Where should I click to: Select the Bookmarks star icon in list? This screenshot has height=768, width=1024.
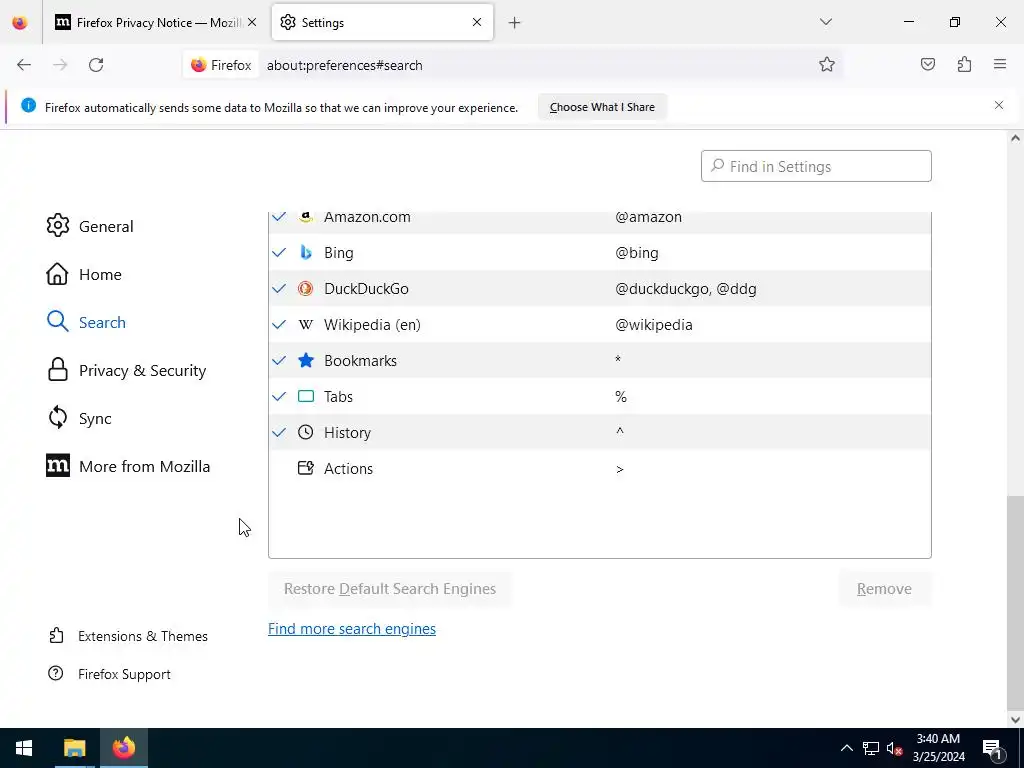[306, 360]
